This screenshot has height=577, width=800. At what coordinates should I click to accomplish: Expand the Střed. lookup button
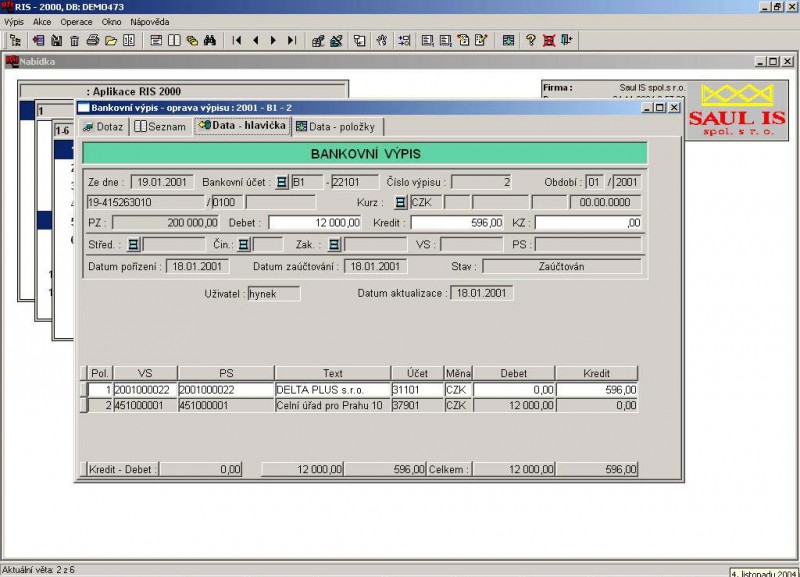tap(132, 244)
